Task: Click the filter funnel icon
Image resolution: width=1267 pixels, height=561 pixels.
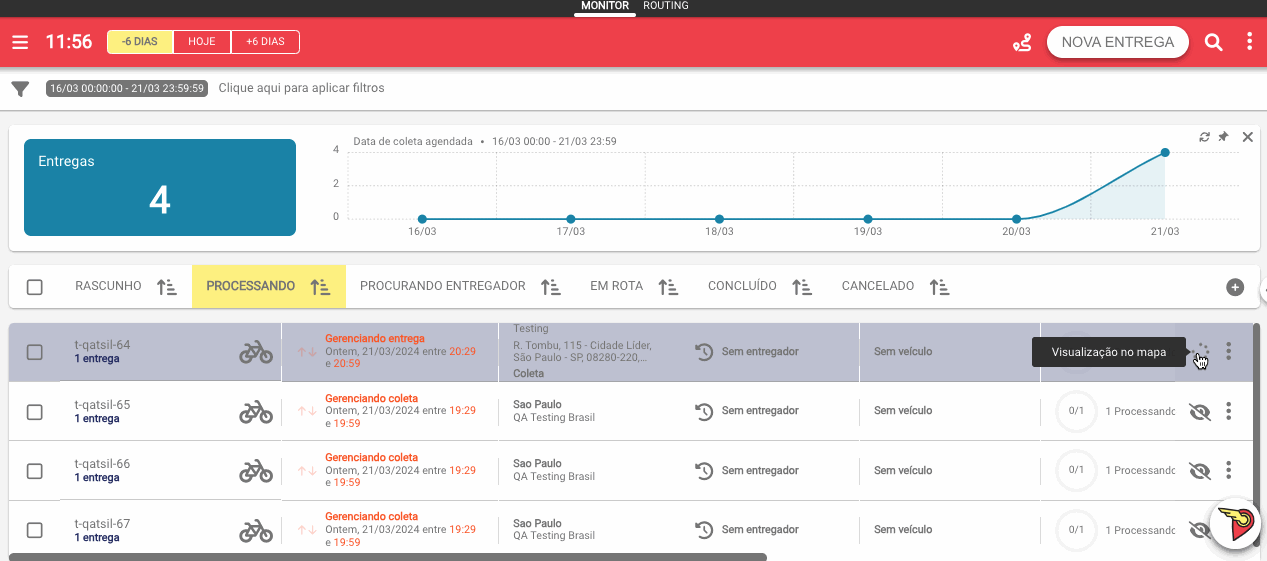Action: click(20, 89)
